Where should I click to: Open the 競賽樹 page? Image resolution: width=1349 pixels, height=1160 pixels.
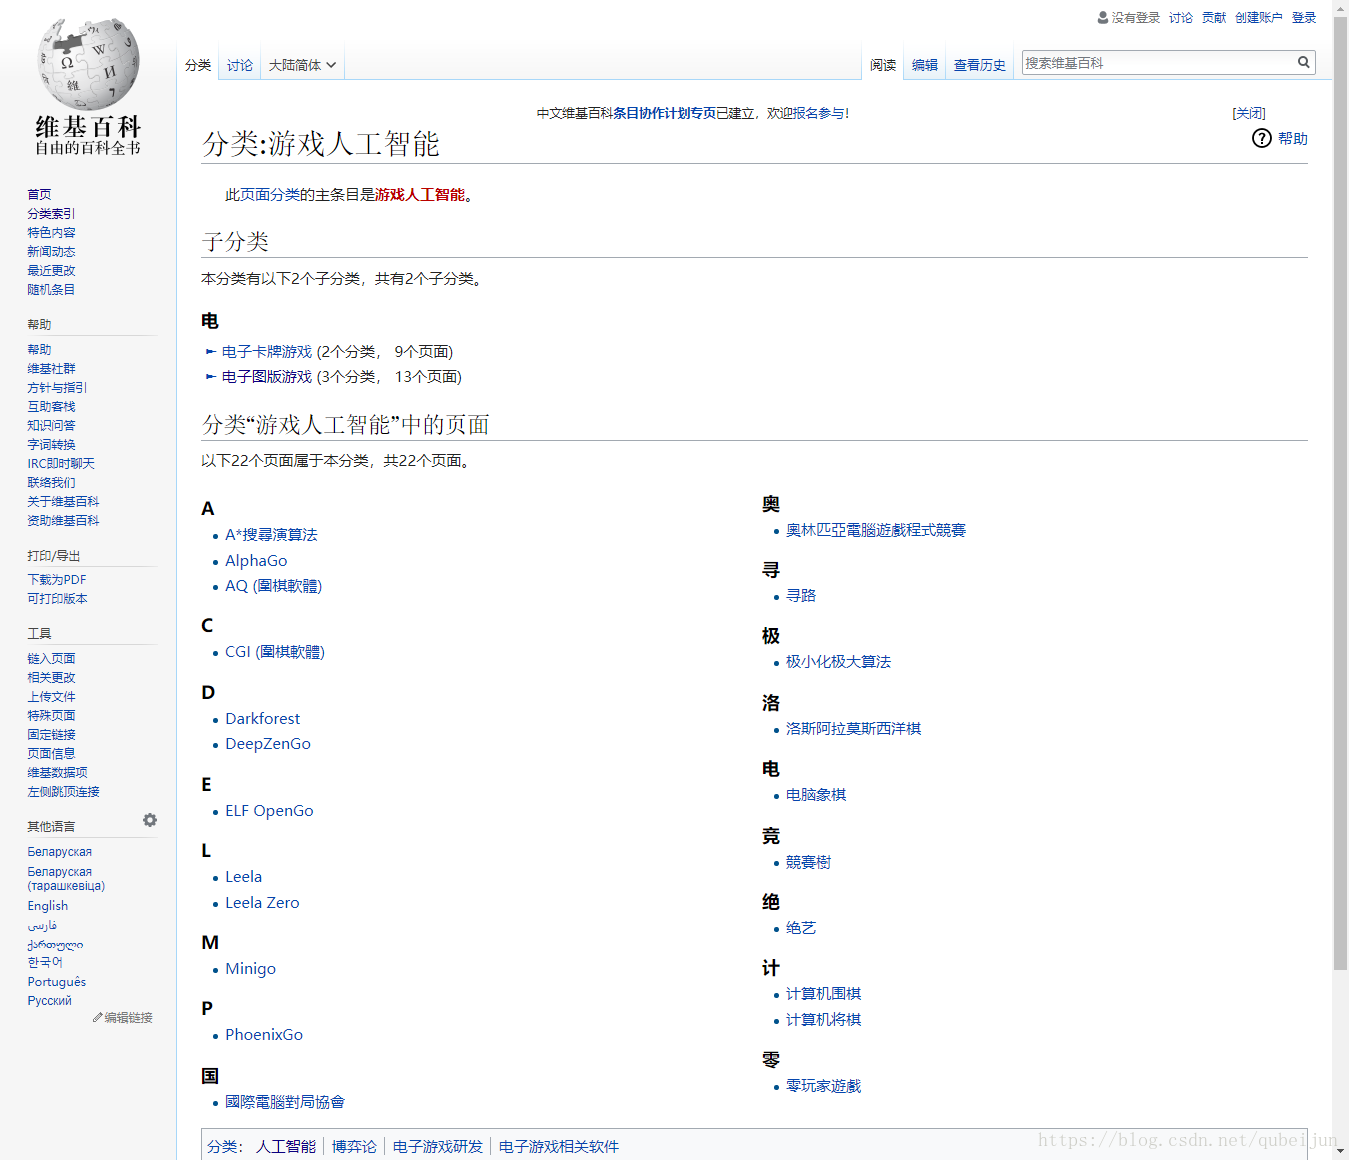[x=808, y=862]
